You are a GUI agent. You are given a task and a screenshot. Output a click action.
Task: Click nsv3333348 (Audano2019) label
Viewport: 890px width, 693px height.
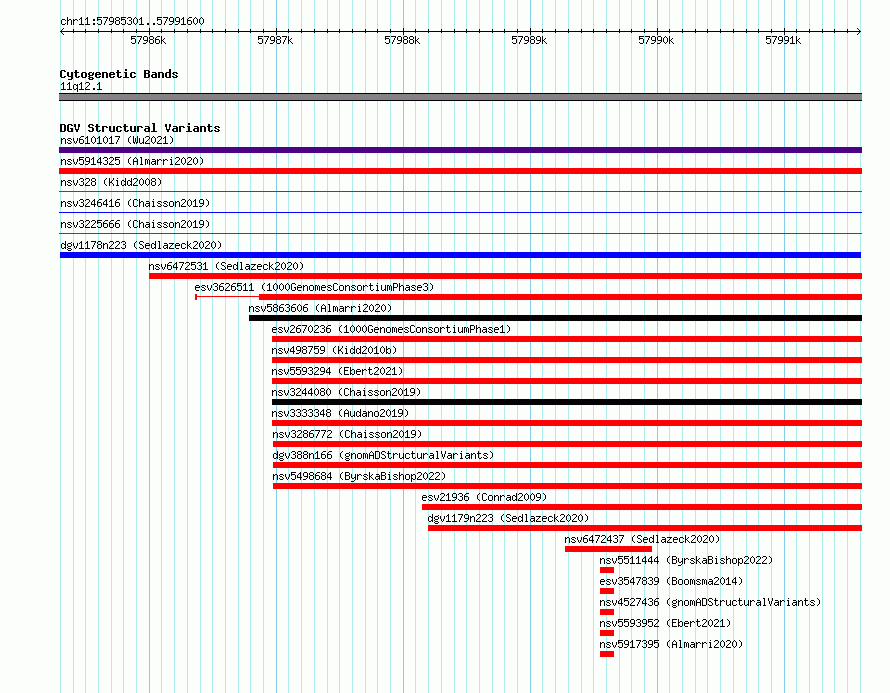point(340,413)
